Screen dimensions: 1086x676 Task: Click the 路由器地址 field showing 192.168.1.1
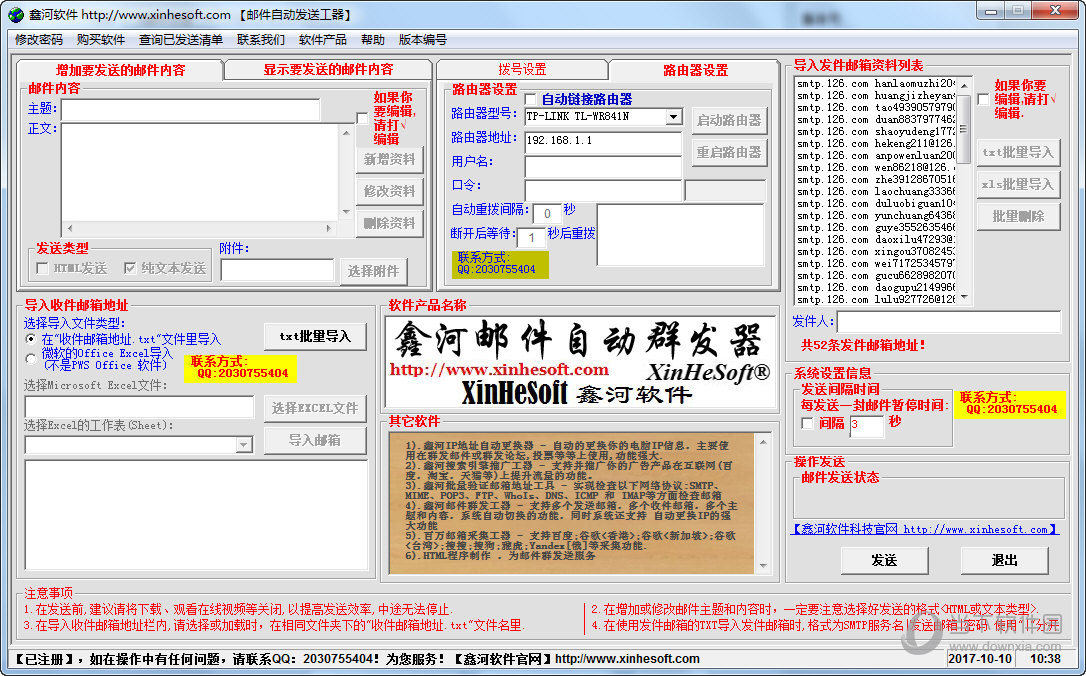[603, 141]
